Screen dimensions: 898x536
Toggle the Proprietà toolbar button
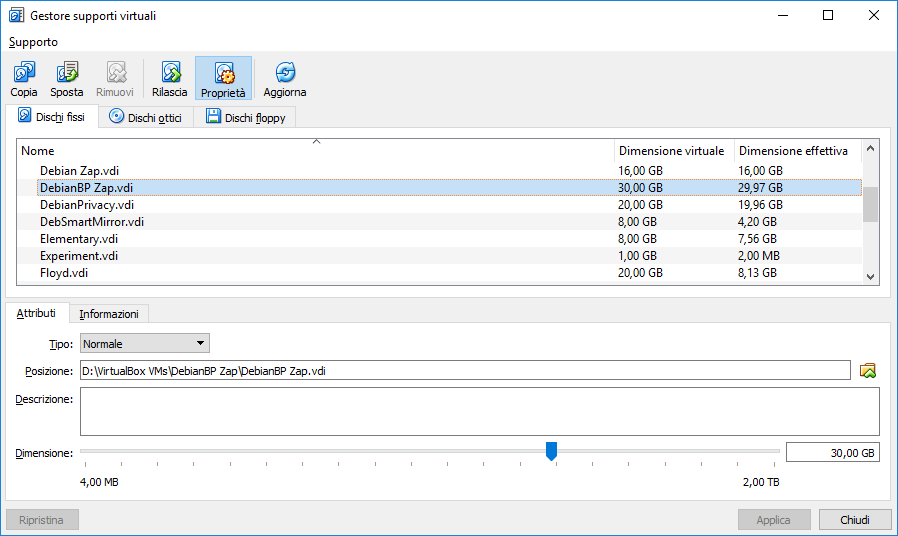[223, 78]
